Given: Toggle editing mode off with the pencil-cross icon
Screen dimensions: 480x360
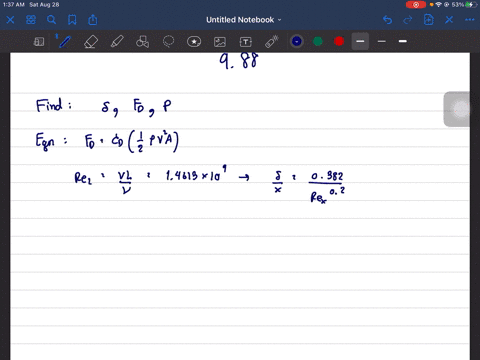Looking at the screenshot, I should (449, 20).
